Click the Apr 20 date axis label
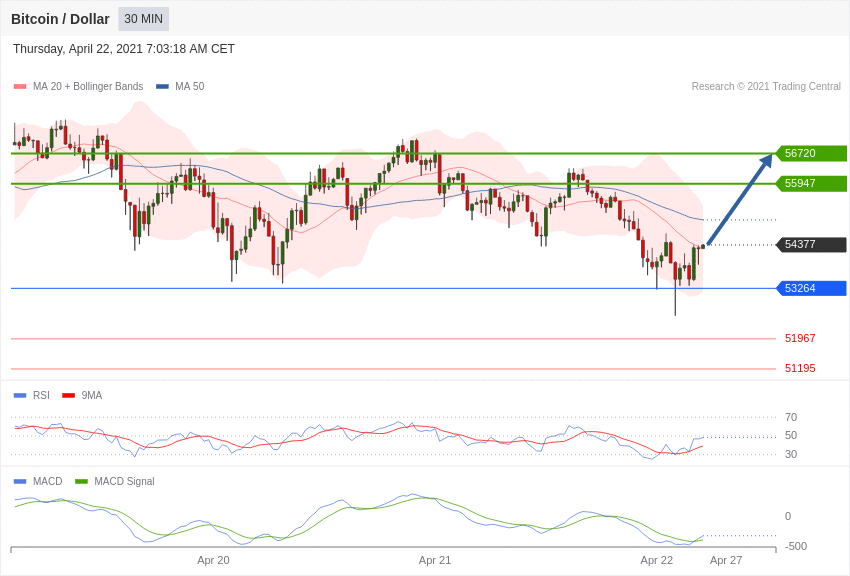This screenshot has height=576, width=850. pyautogui.click(x=213, y=560)
